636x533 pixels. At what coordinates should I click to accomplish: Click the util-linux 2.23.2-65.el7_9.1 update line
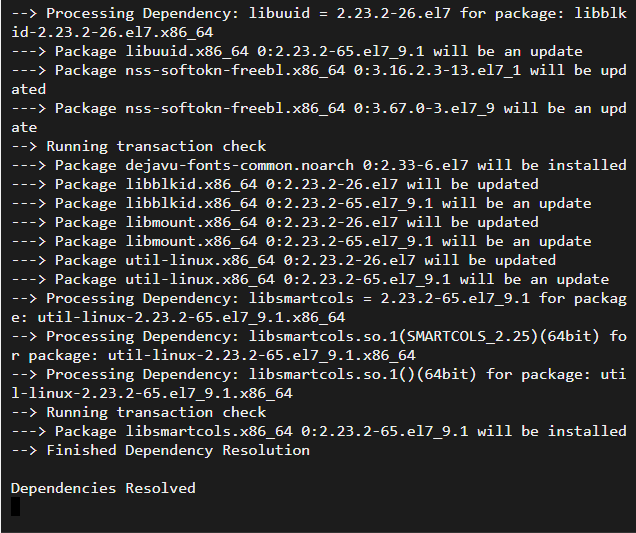310,279
